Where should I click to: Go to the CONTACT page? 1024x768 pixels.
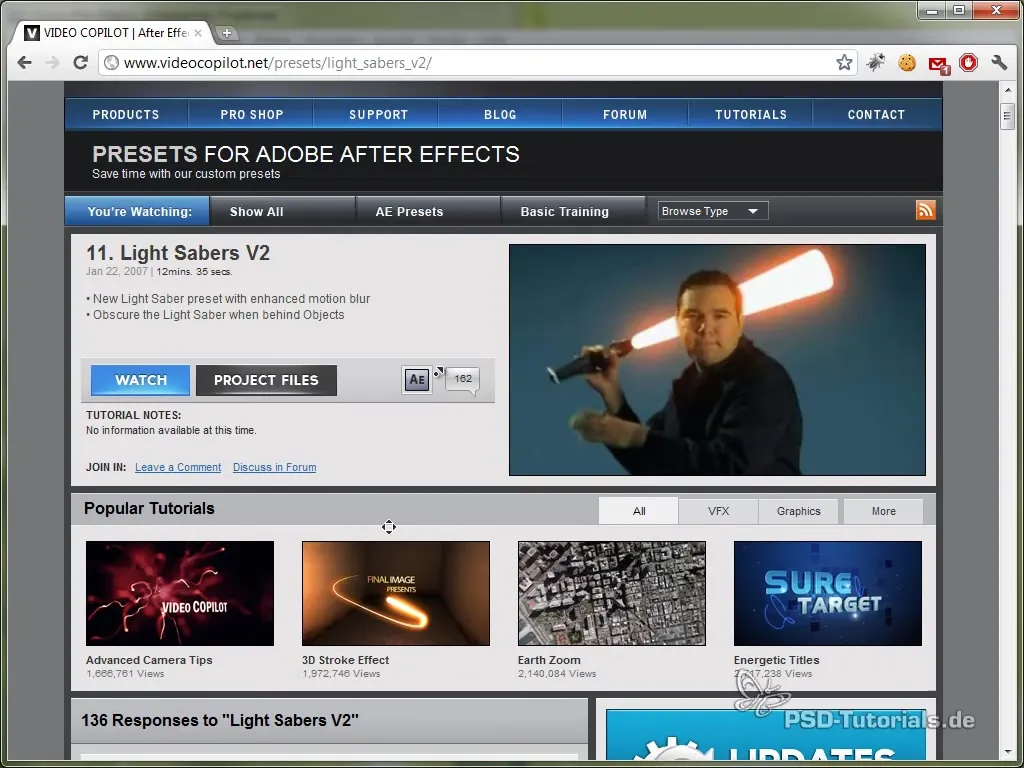tap(876, 114)
